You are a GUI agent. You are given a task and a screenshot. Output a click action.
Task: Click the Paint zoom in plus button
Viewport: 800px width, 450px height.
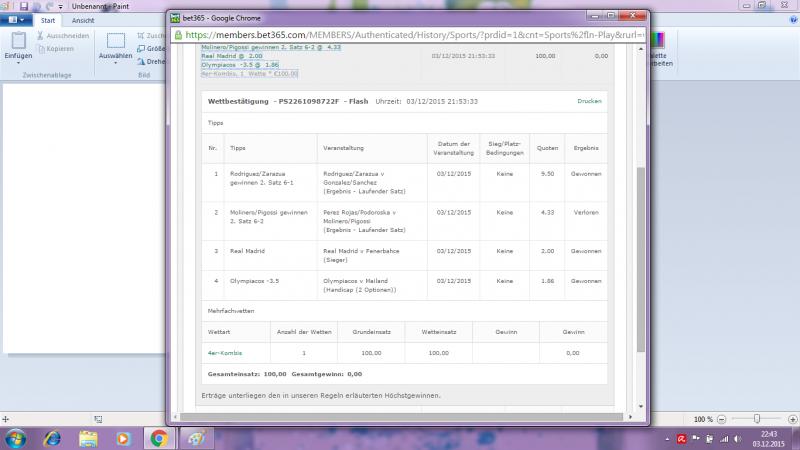[x=792, y=419]
